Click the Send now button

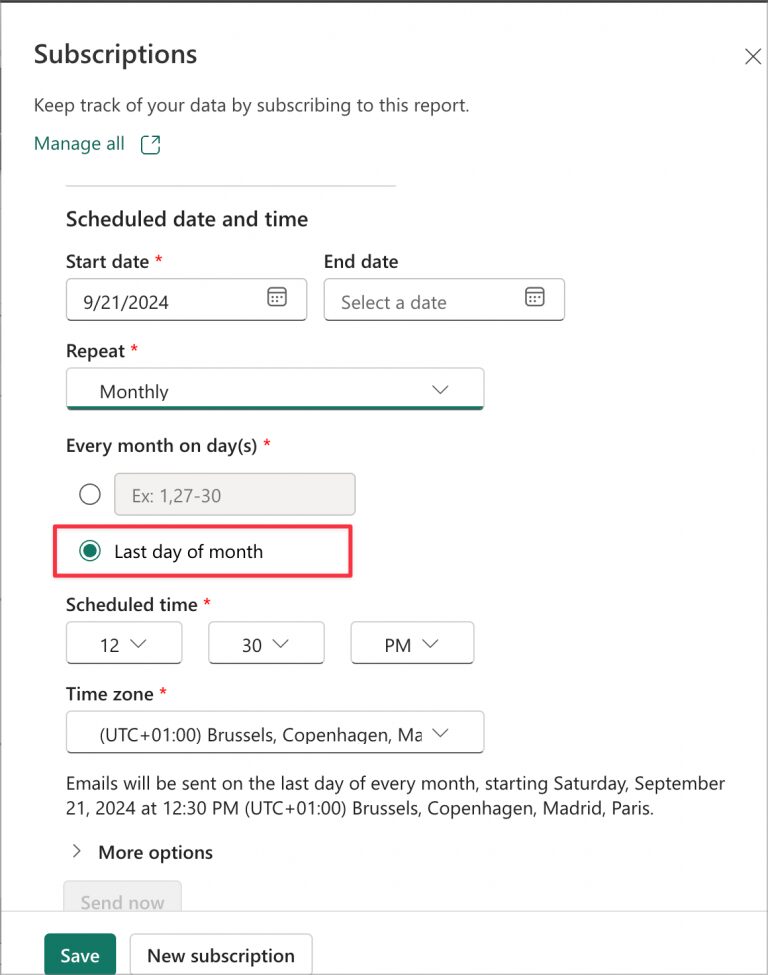click(122, 901)
